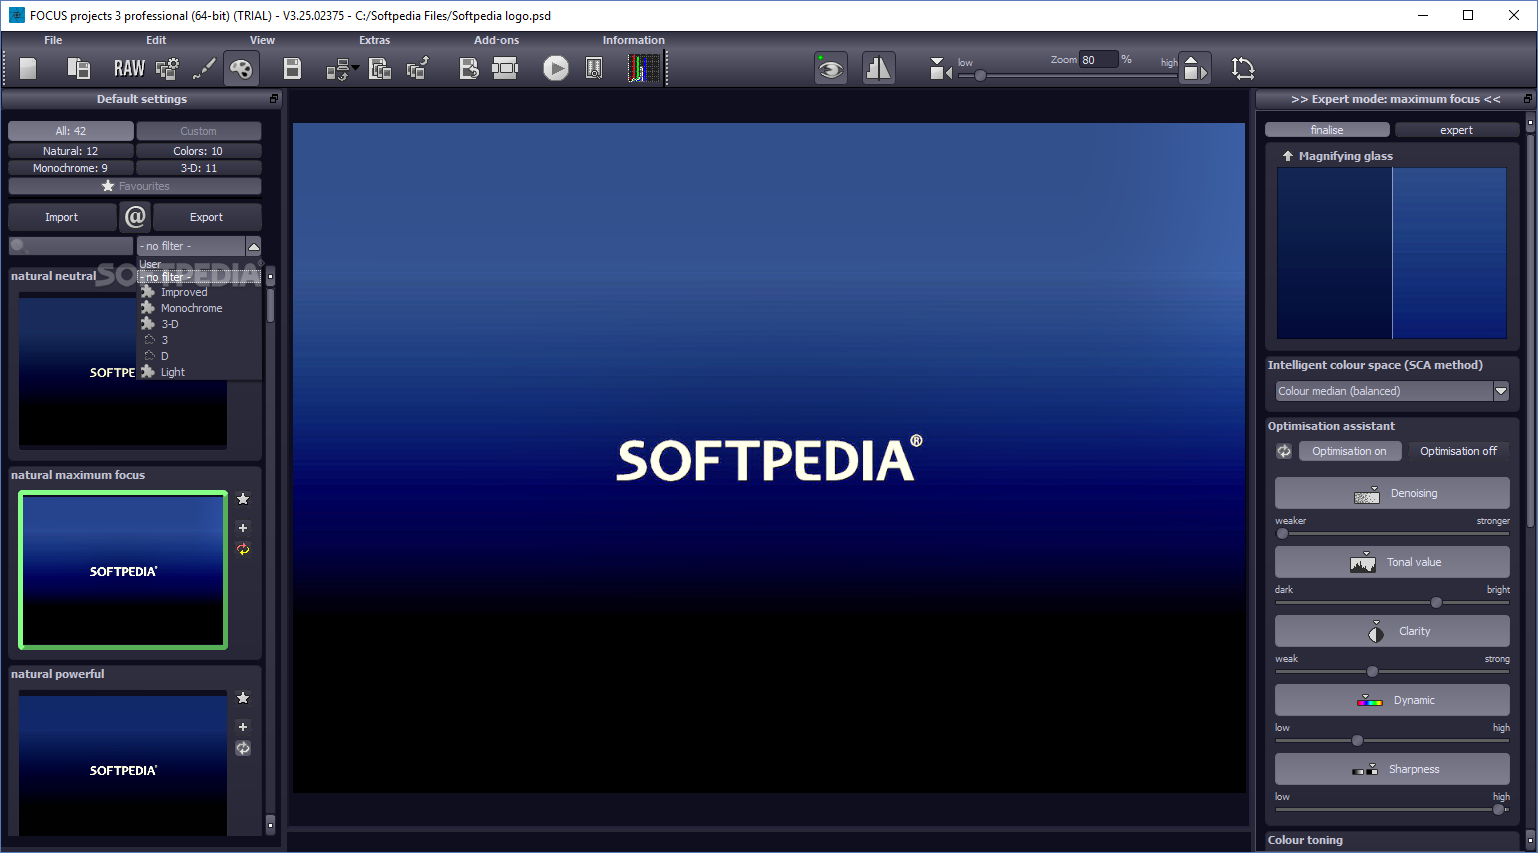Star the natural powerful preset
The image size is (1538, 853).
click(243, 698)
